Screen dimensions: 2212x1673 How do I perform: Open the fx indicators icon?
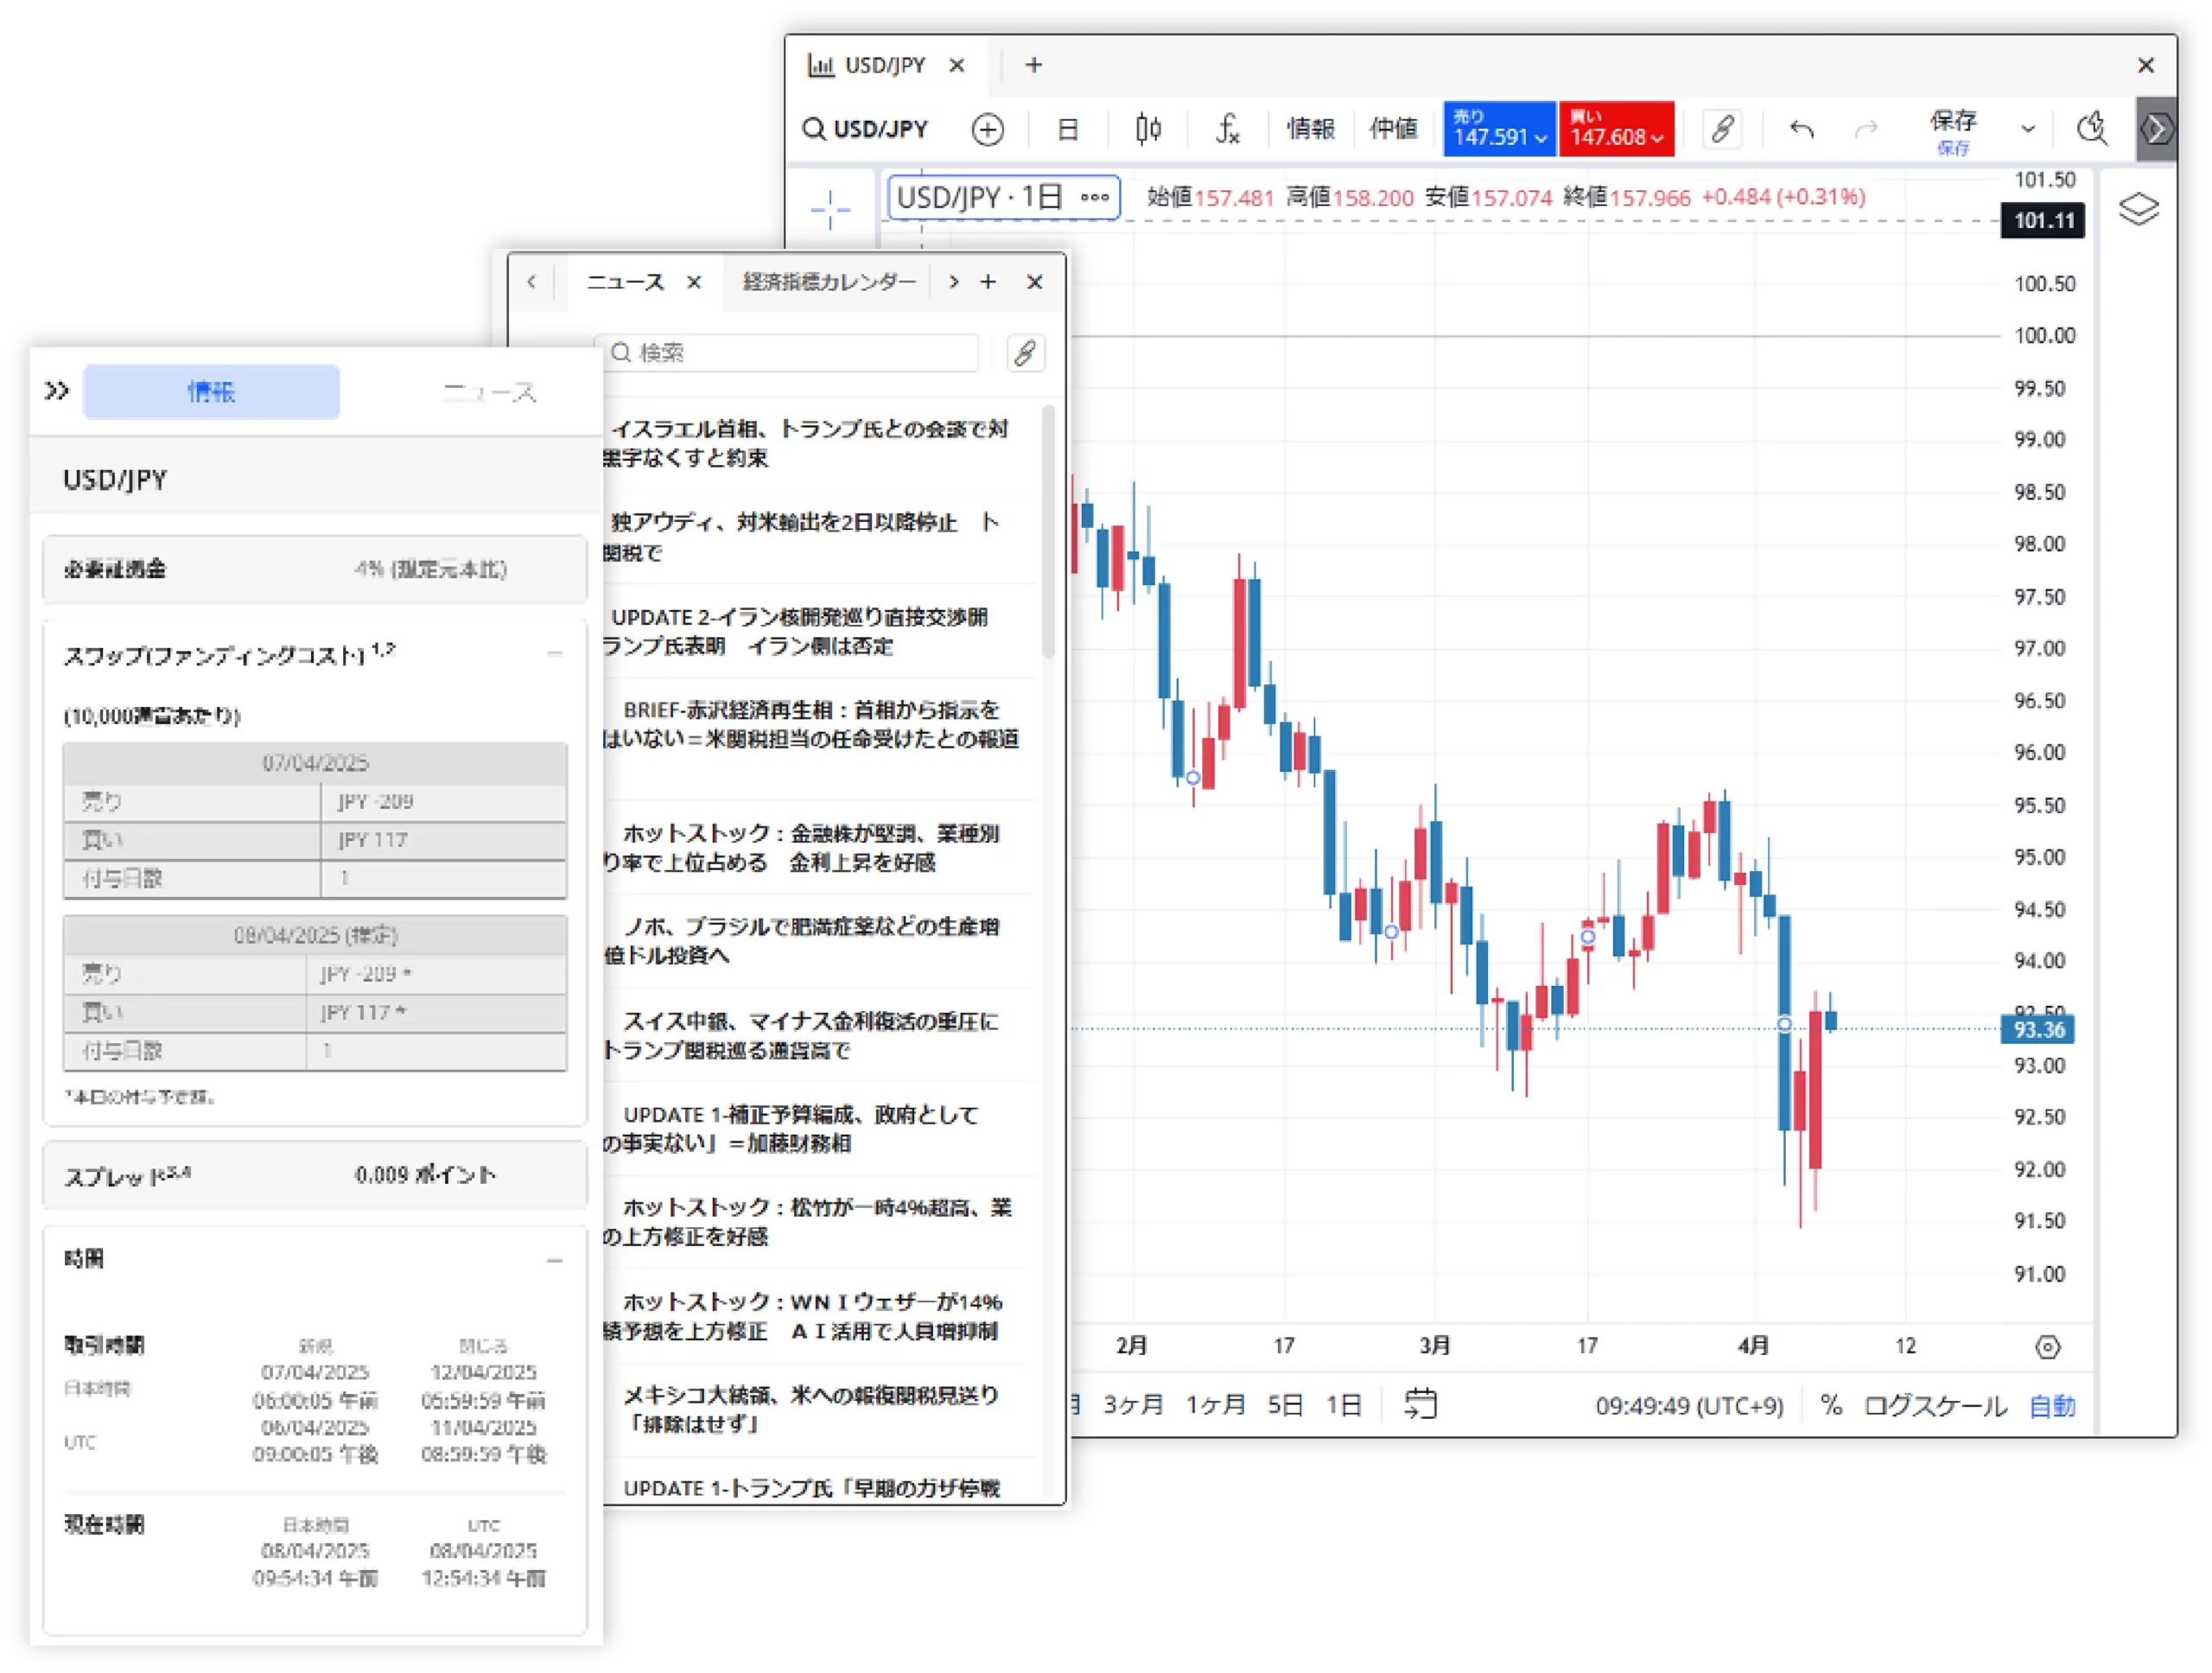[x=1228, y=129]
